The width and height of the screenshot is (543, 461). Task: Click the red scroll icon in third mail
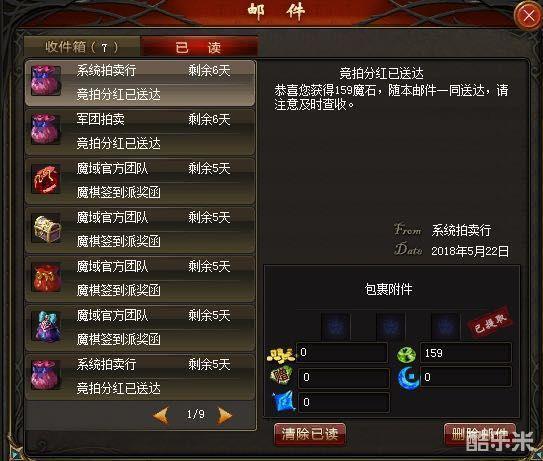click(45, 178)
